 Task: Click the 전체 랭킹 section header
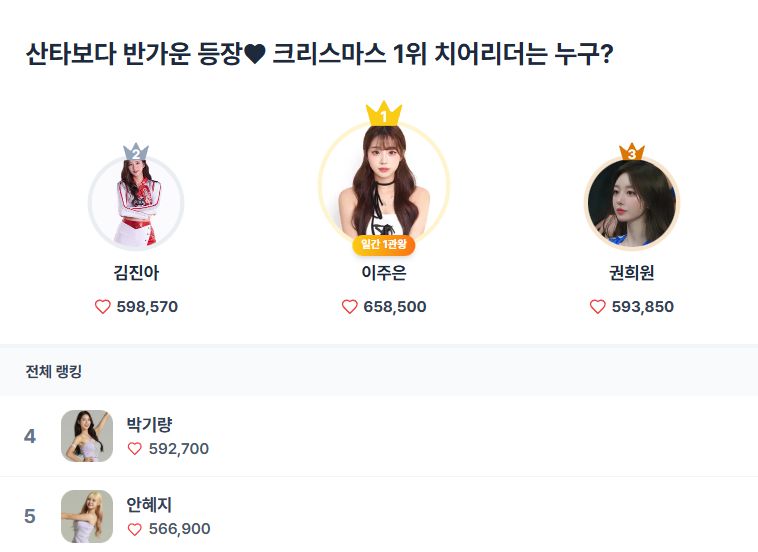[54, 372]
